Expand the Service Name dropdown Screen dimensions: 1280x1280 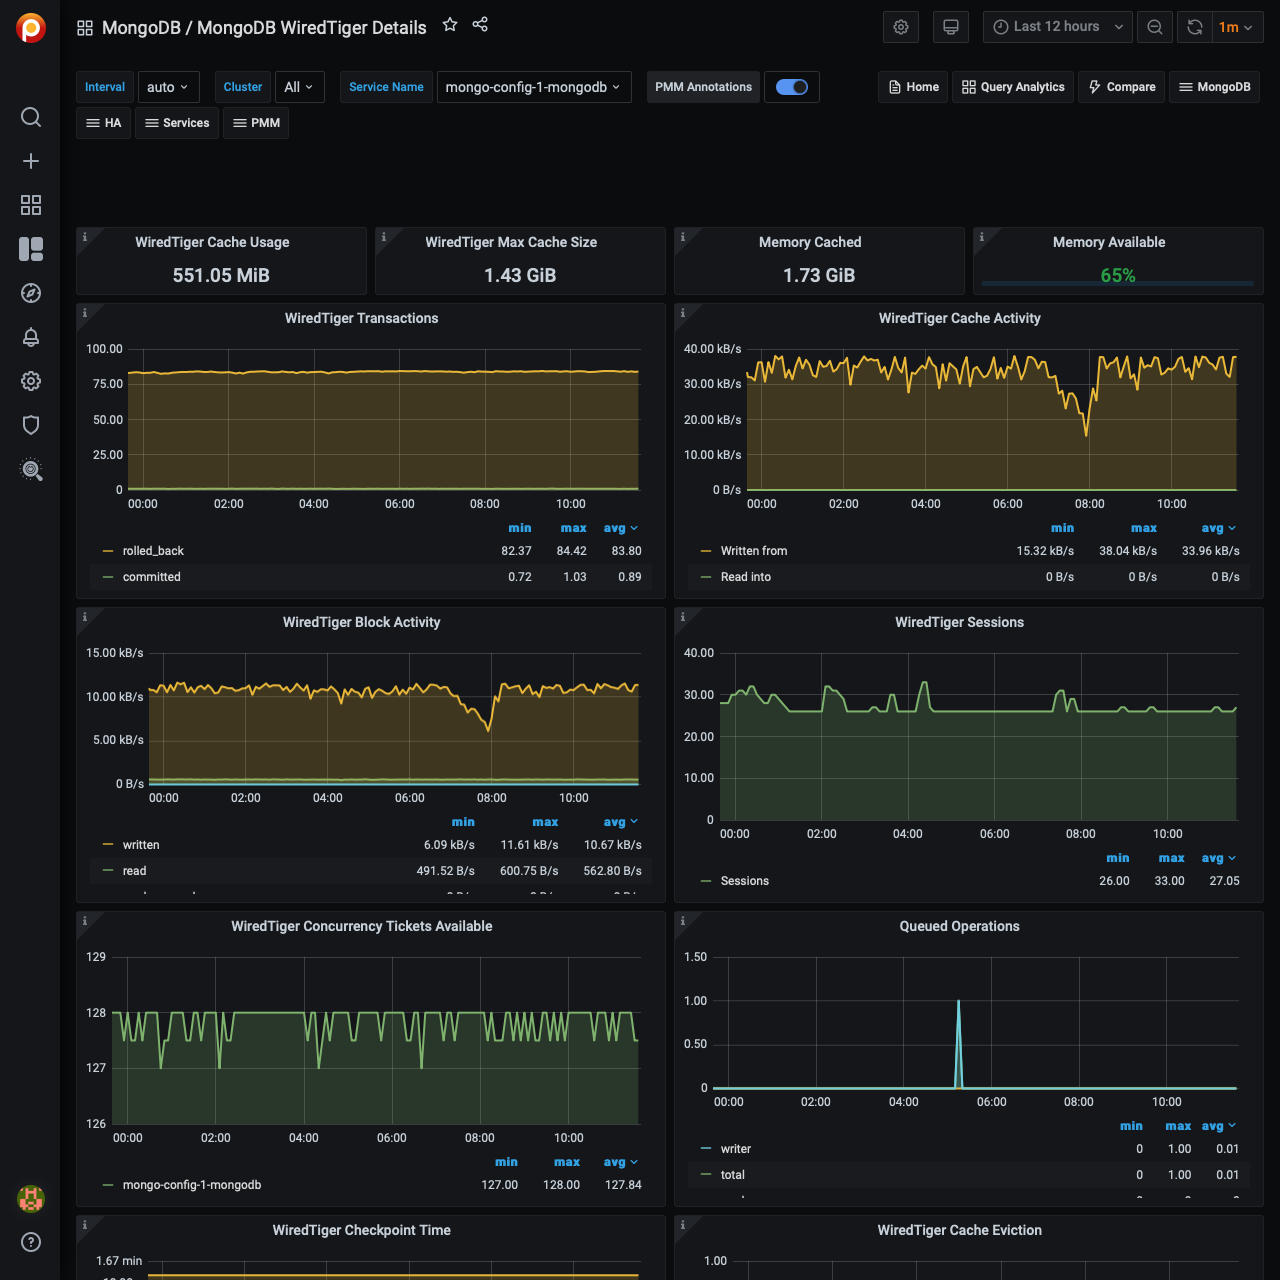[x=533, y=87]
